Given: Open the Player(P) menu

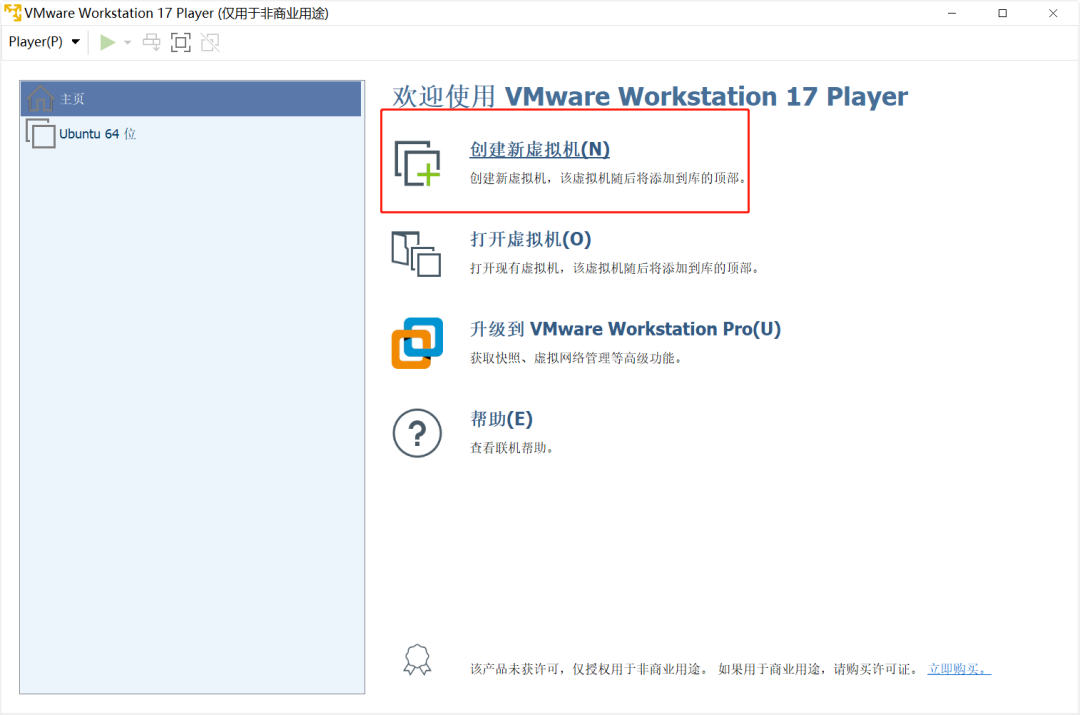Looking at the screenshot, I should pyautogui.click(x=44, y=42).
